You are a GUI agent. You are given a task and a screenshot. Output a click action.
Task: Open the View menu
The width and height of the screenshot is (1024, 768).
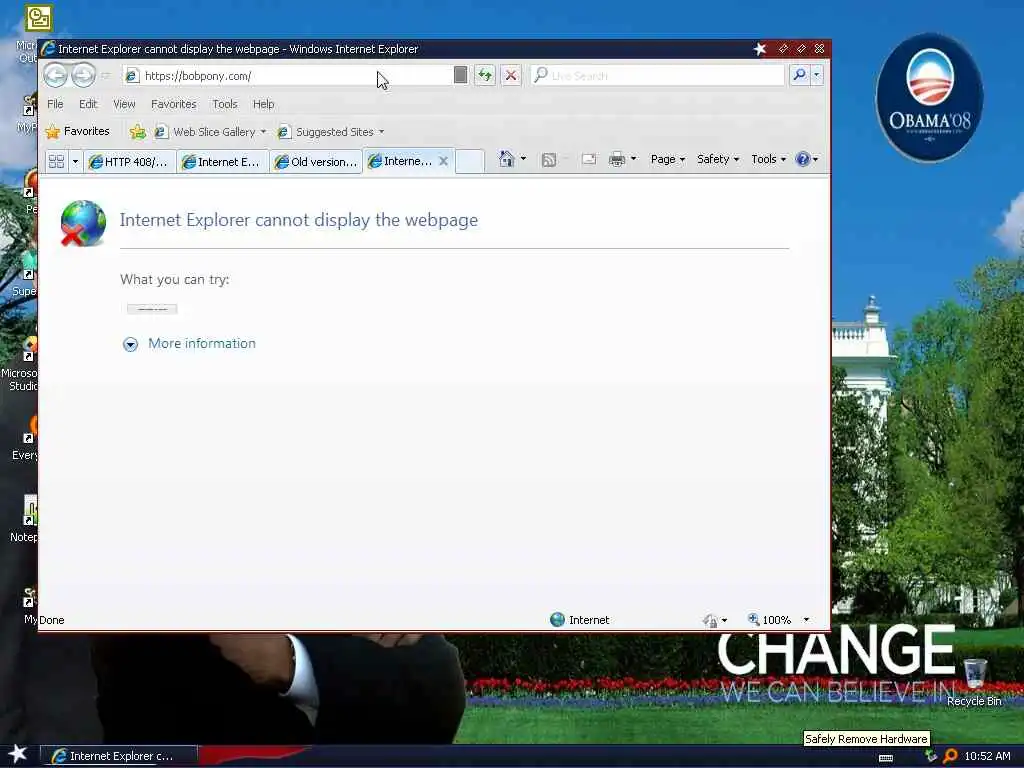pyautogui.click(x=124, y=104)
